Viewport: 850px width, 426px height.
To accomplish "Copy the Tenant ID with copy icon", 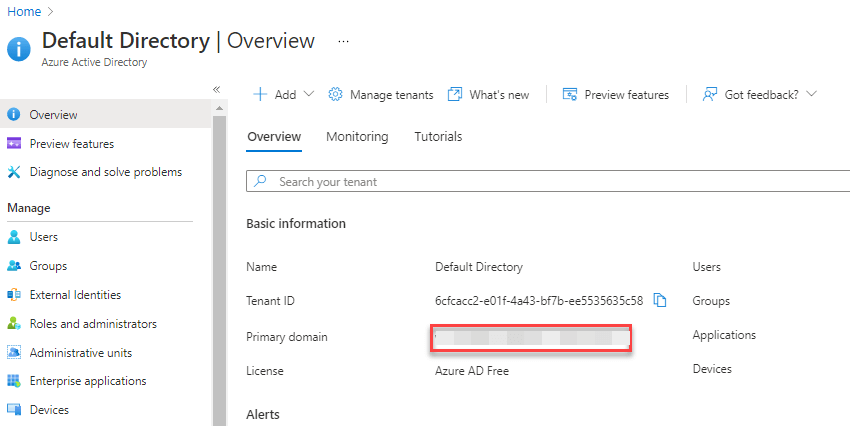I will coord(659,300).
